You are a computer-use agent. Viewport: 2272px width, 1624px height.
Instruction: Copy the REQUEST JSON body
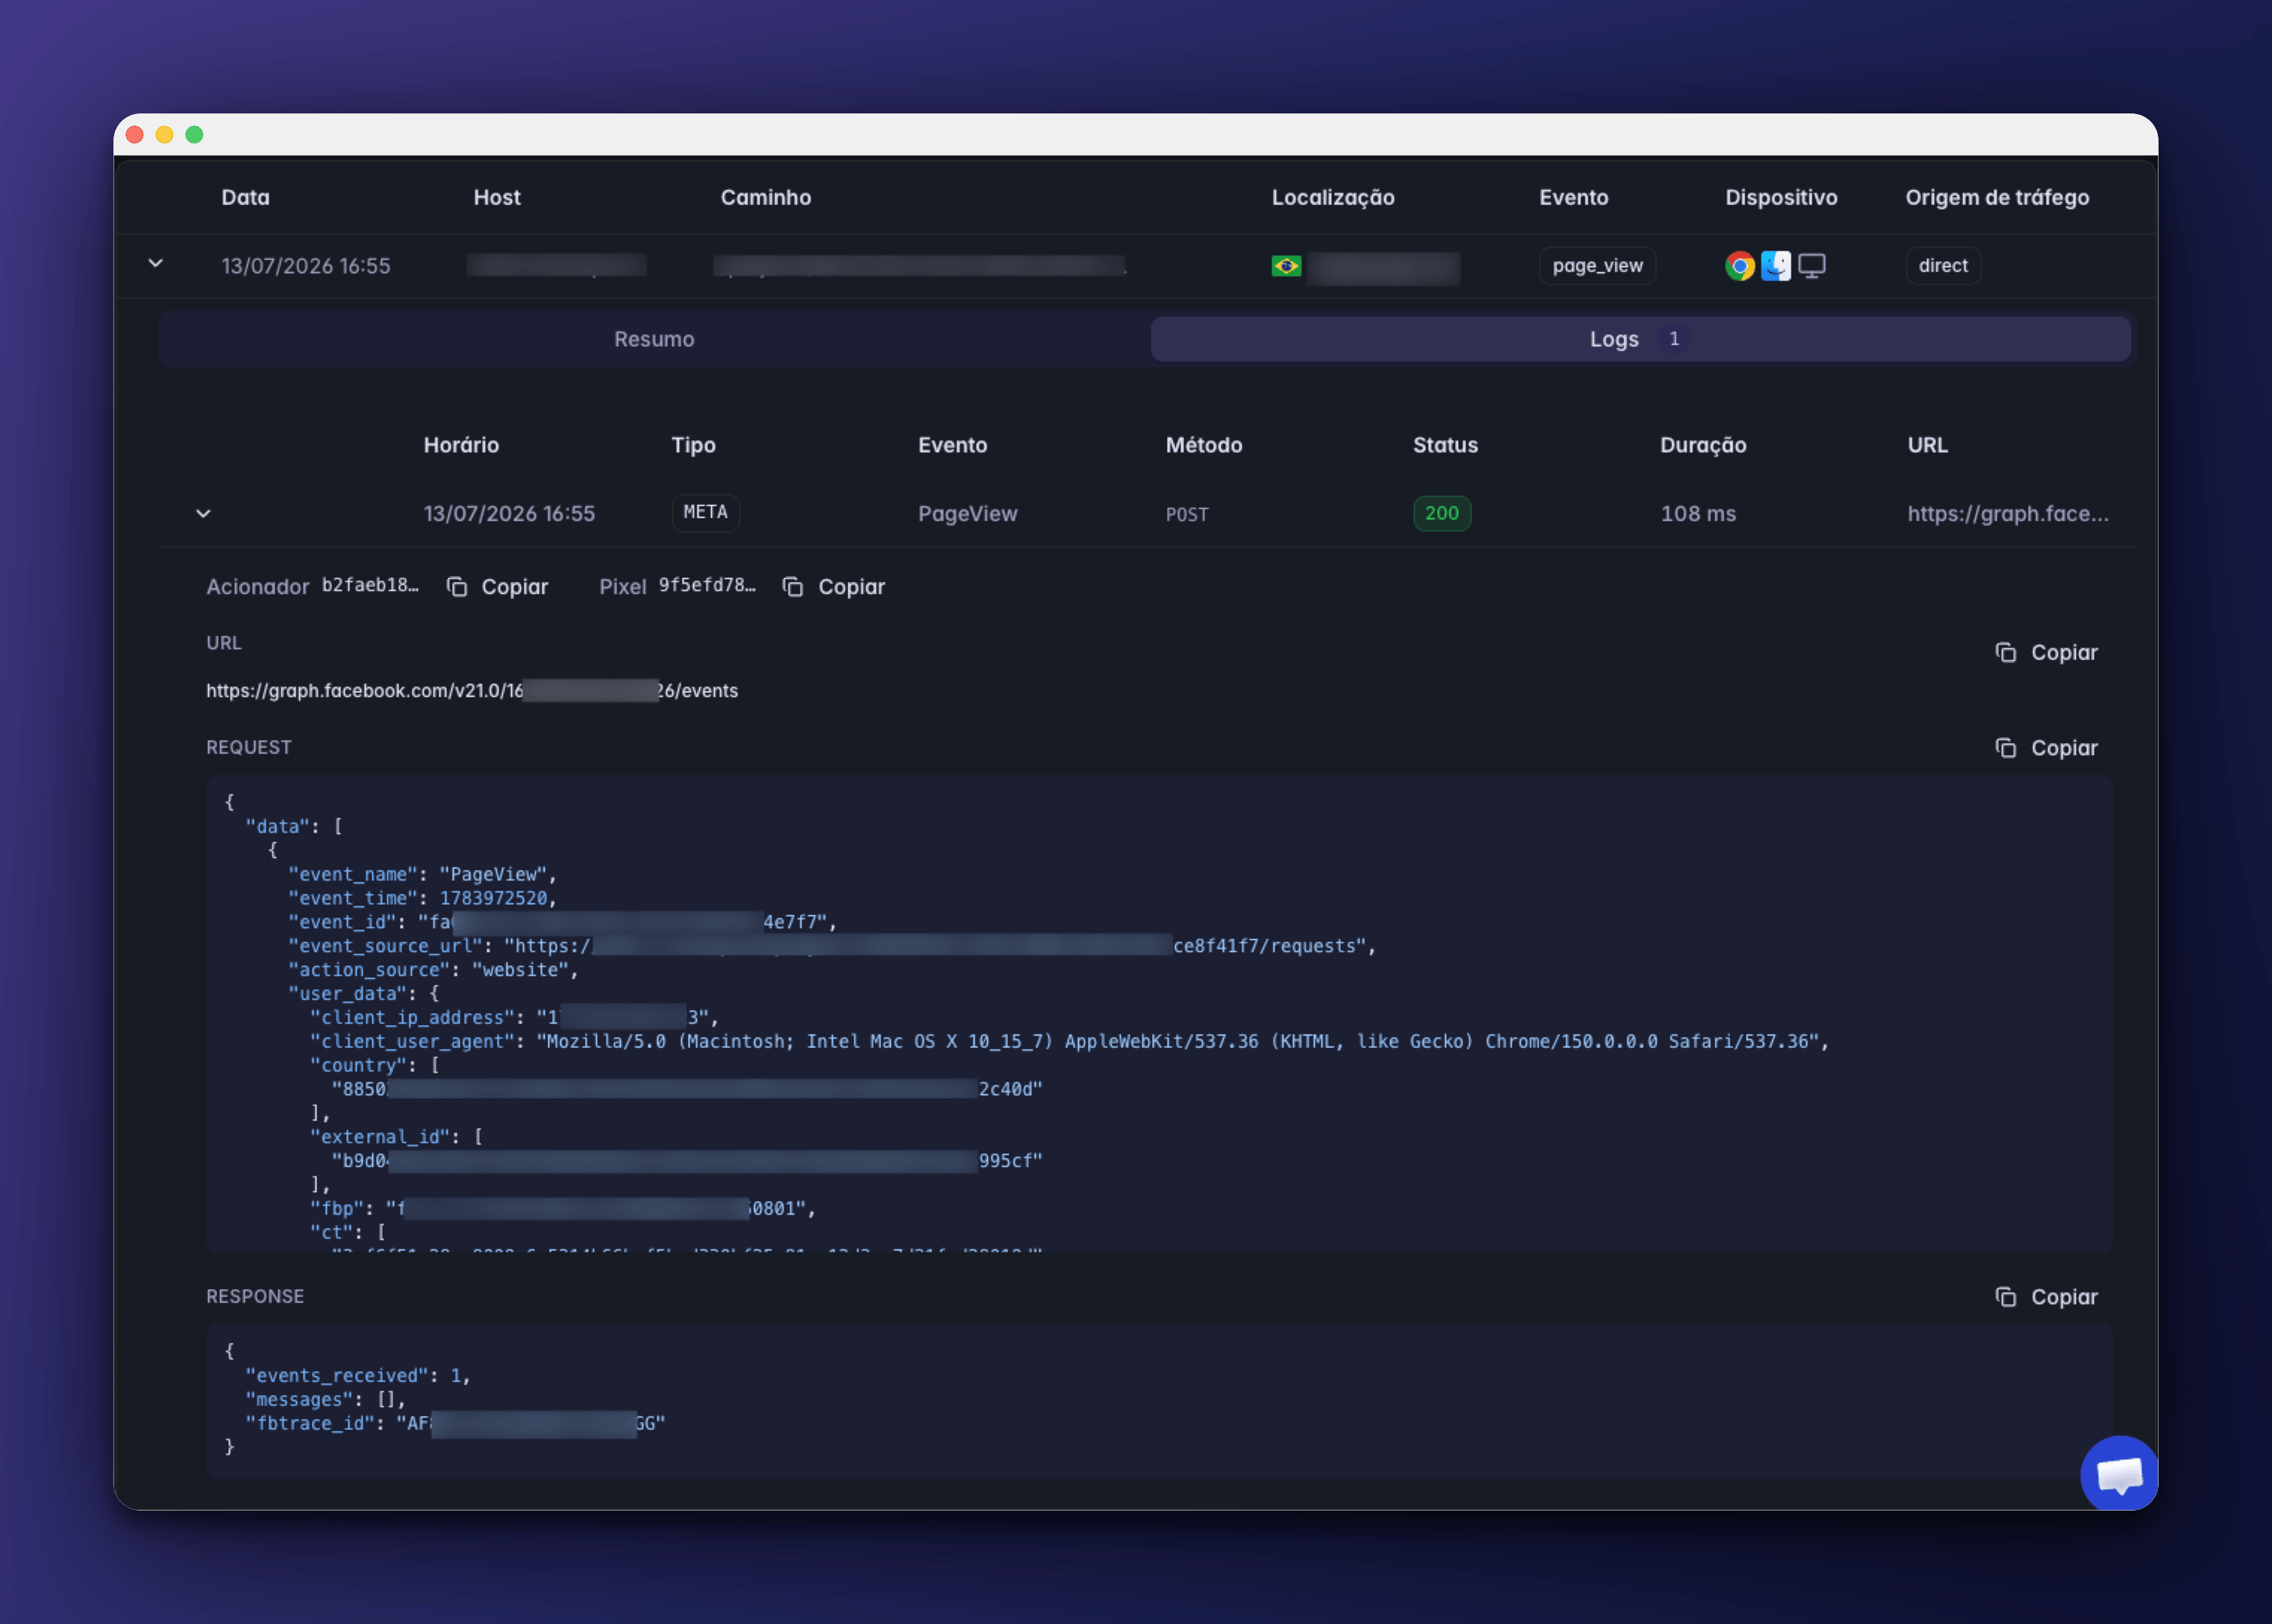[2046, 747]
